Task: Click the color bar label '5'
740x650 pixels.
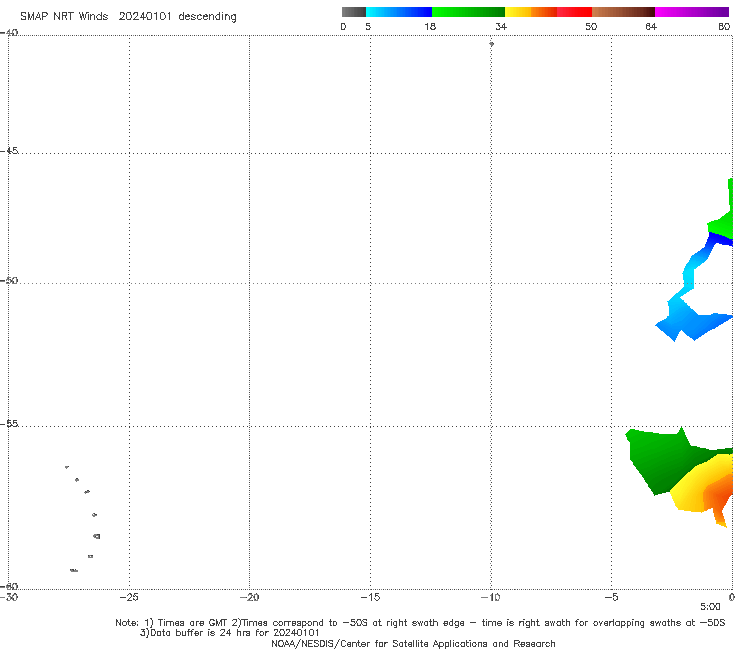Action: (368, 26)
